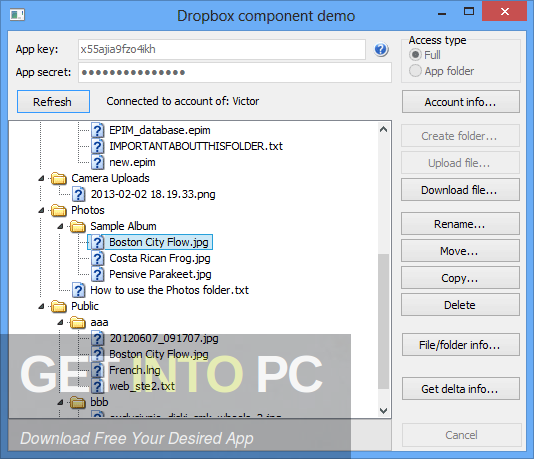Click the blue help icon beside App key

pyautogui.click(x=381, y=50)
